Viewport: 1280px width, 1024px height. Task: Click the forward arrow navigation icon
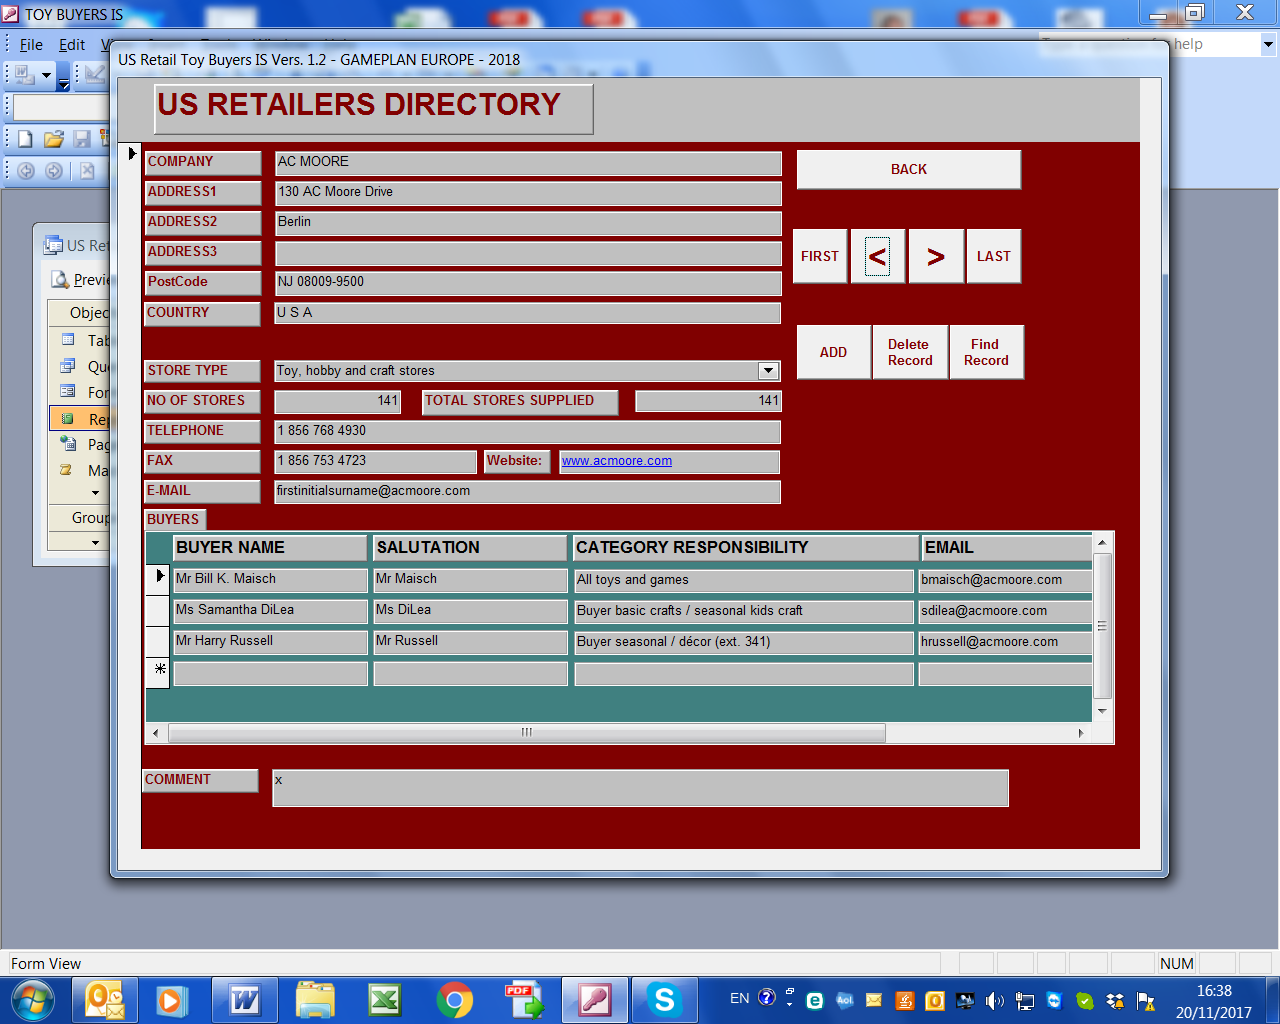tap(54, 171)
